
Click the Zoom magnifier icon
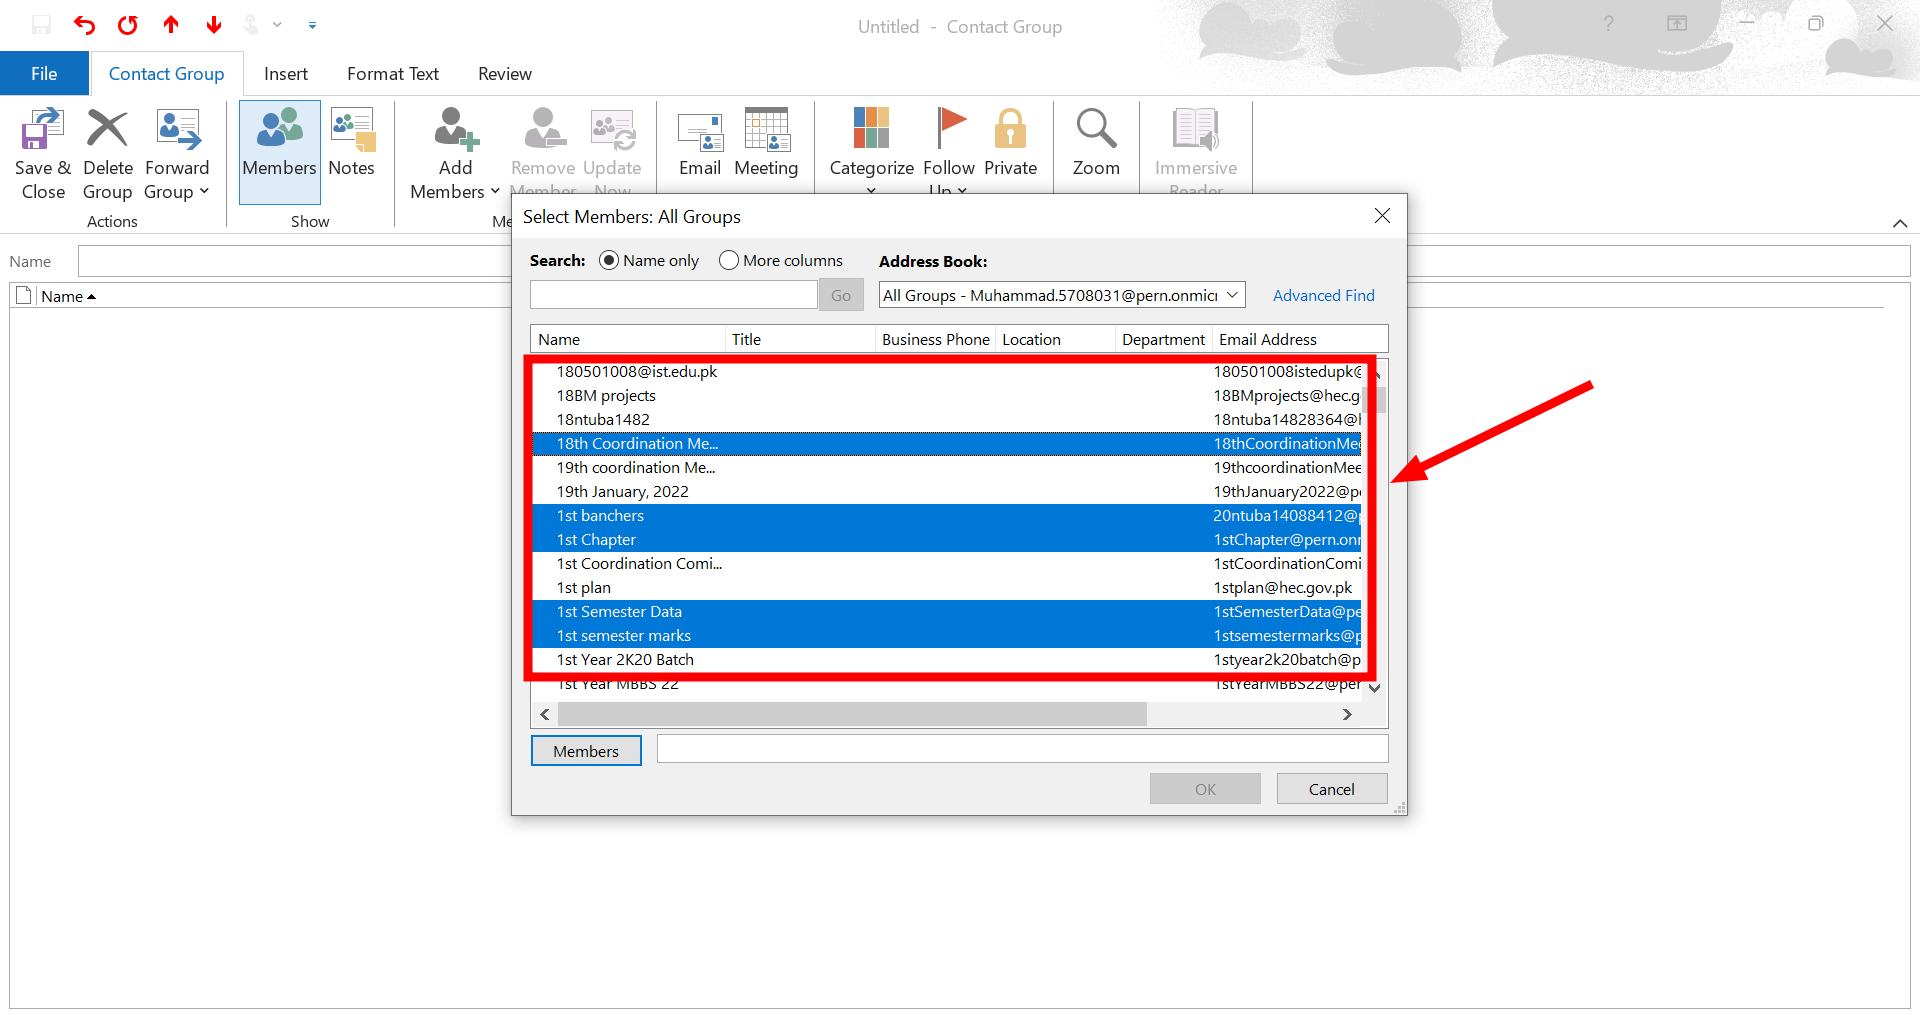(1096, 130)
